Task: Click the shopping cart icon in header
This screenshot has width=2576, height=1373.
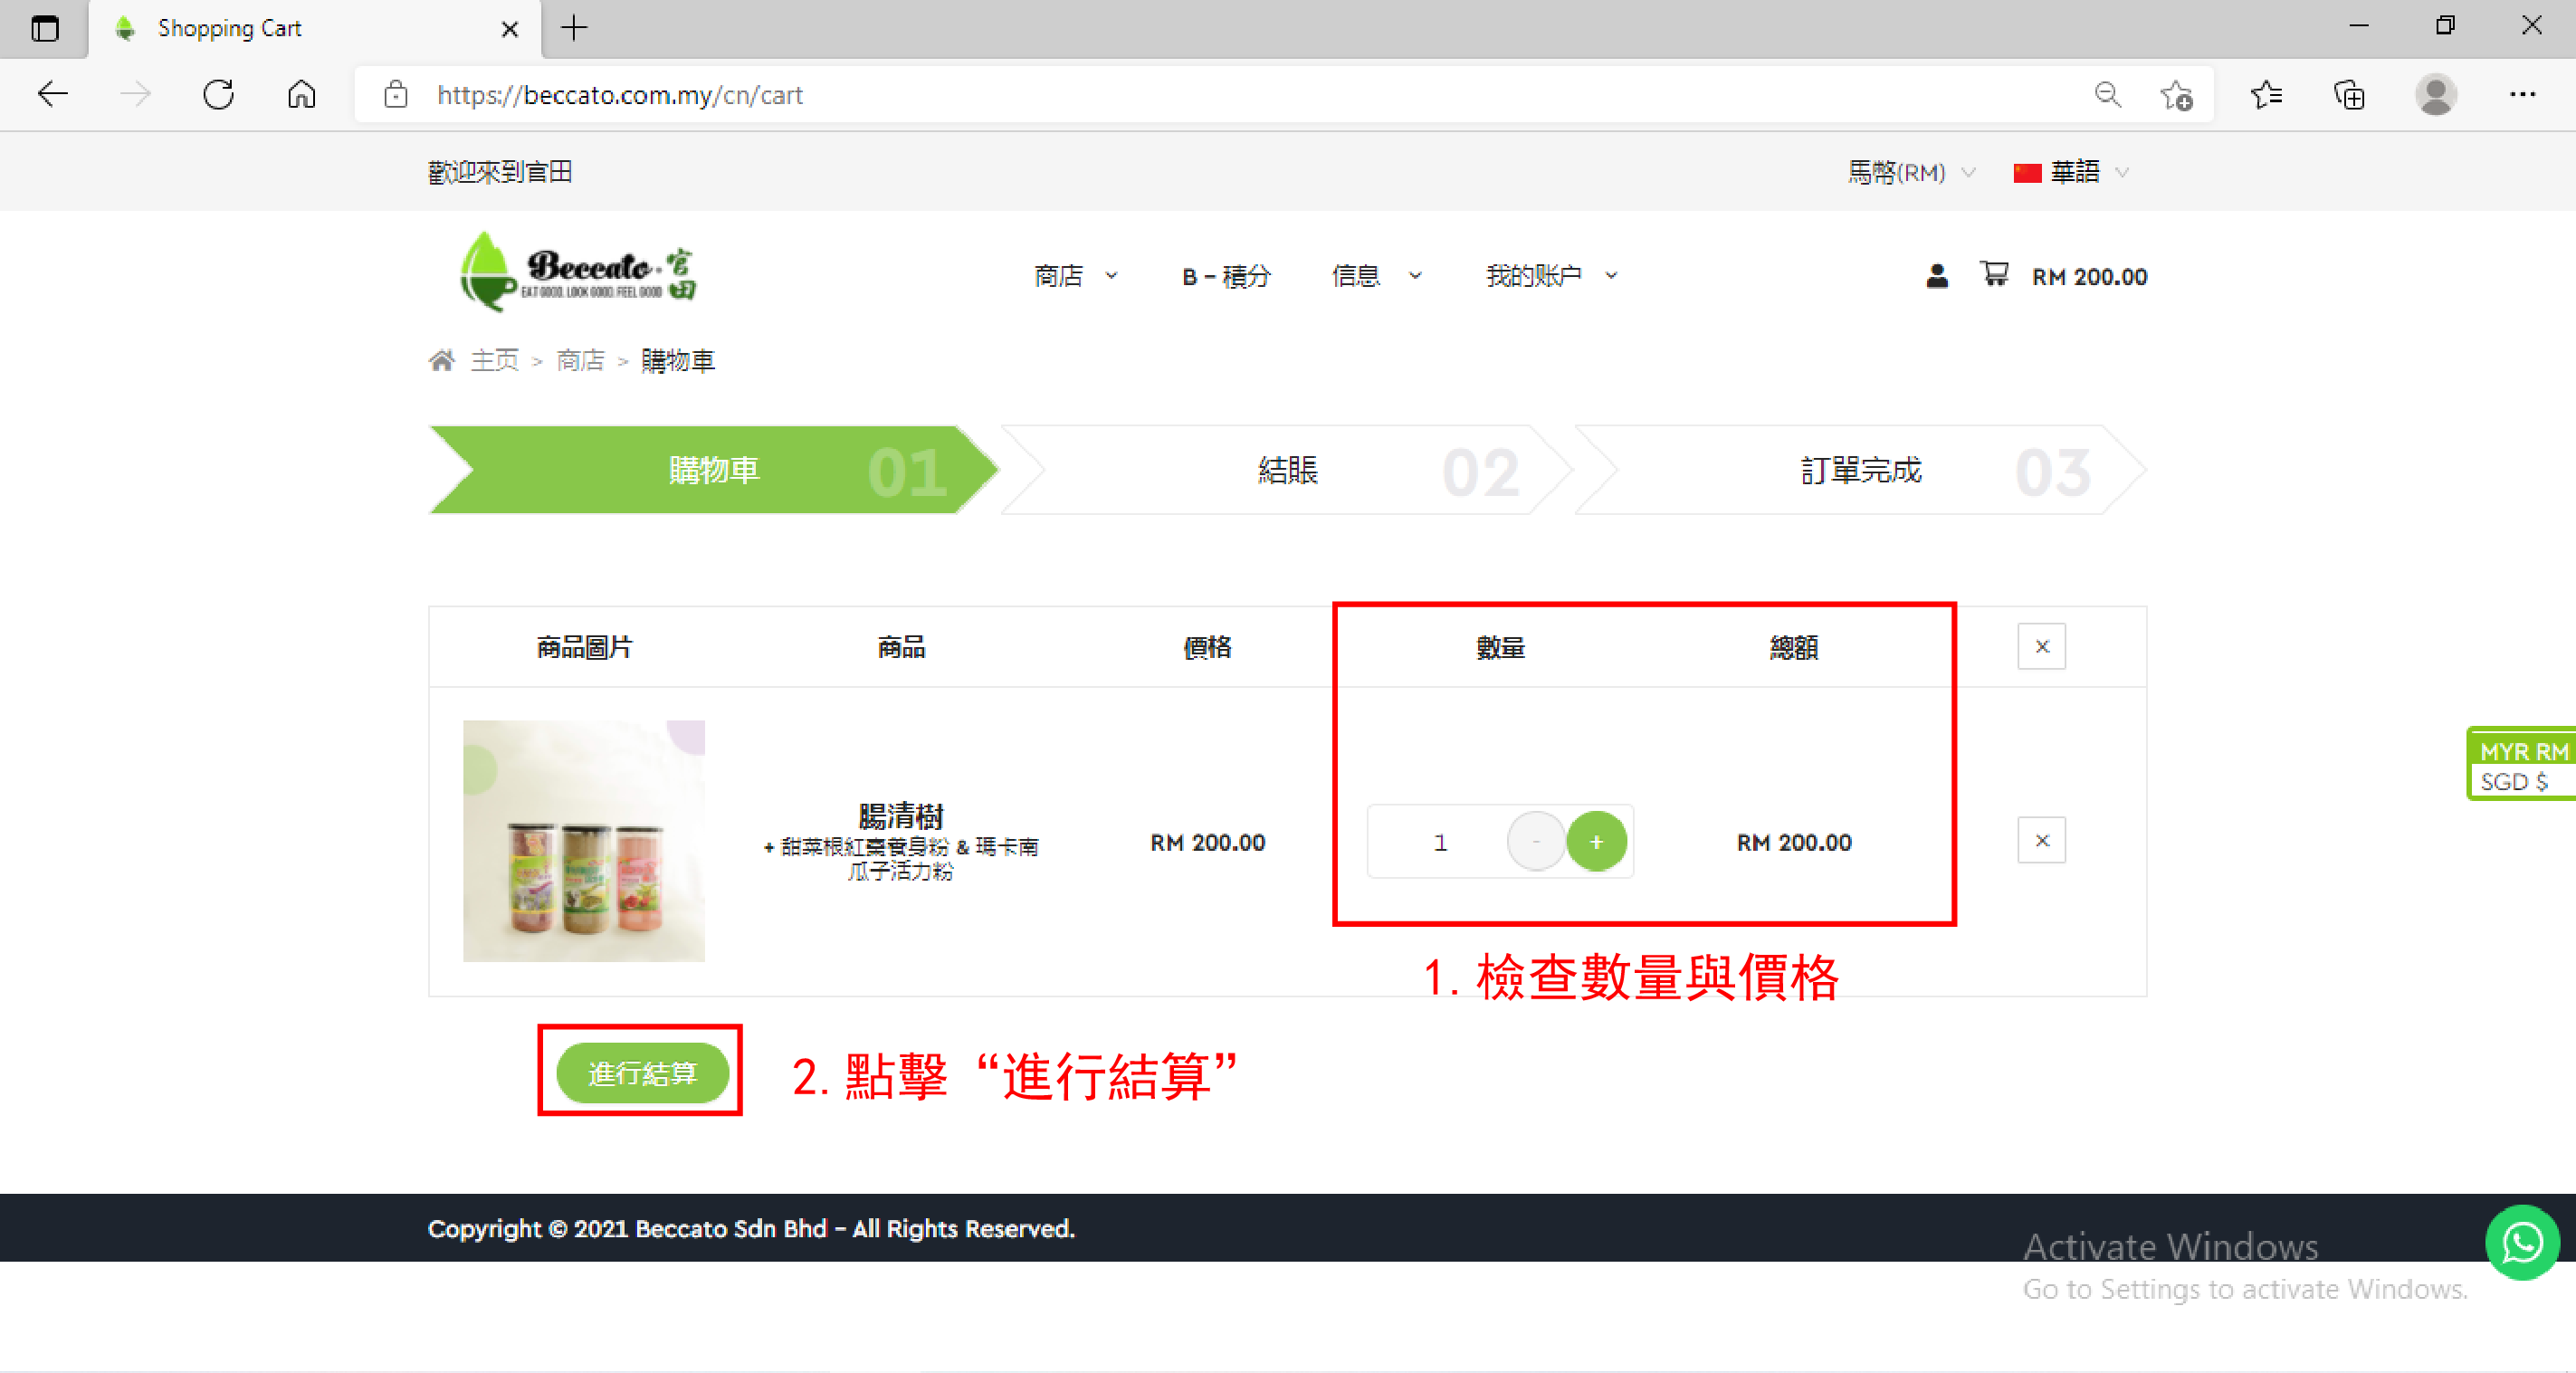Action: tap(1994, 274)
